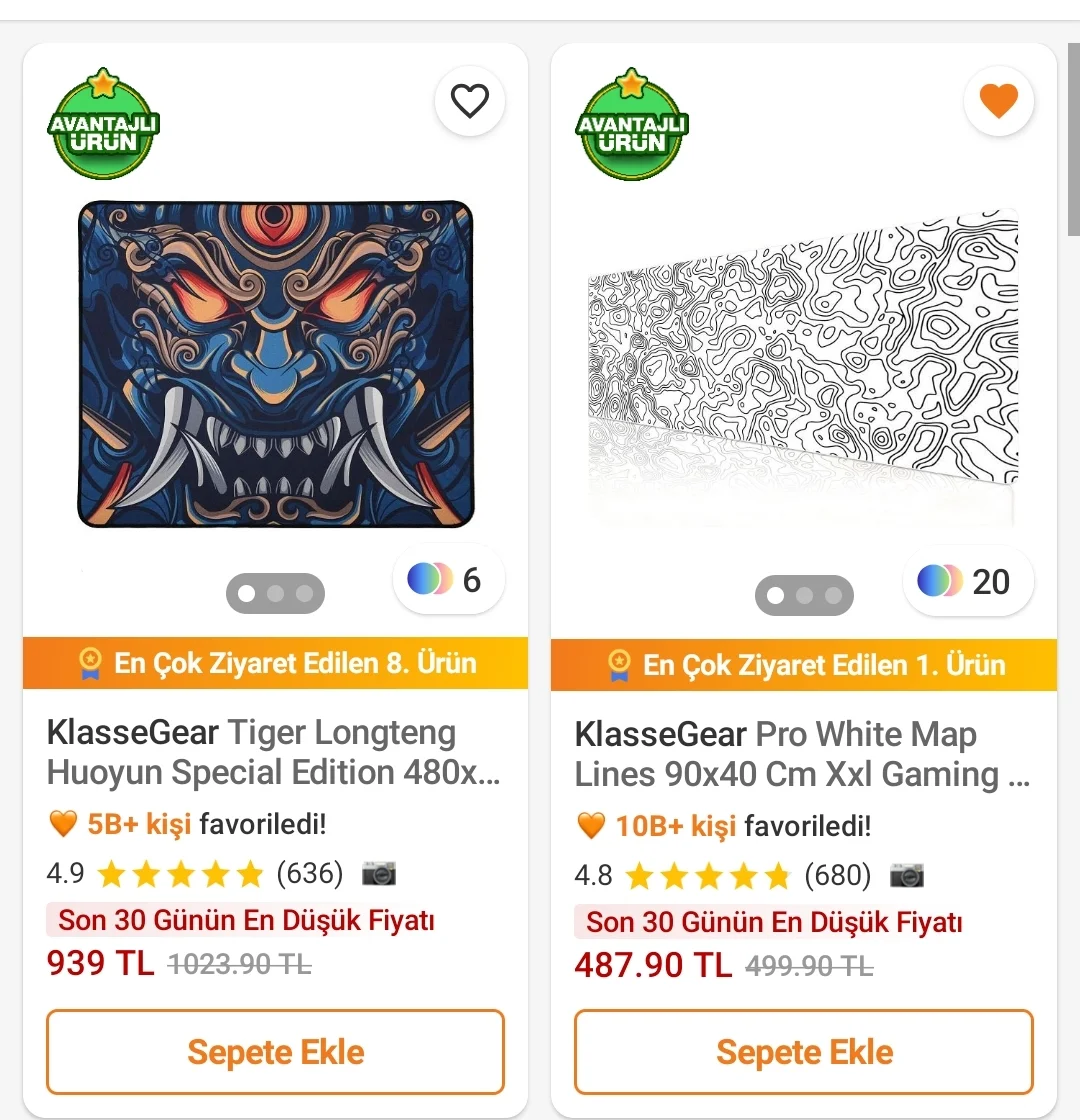Open the White Map Lines mousepad image
Screen dimensions: 1080x1120
click(x=803, y=365)
